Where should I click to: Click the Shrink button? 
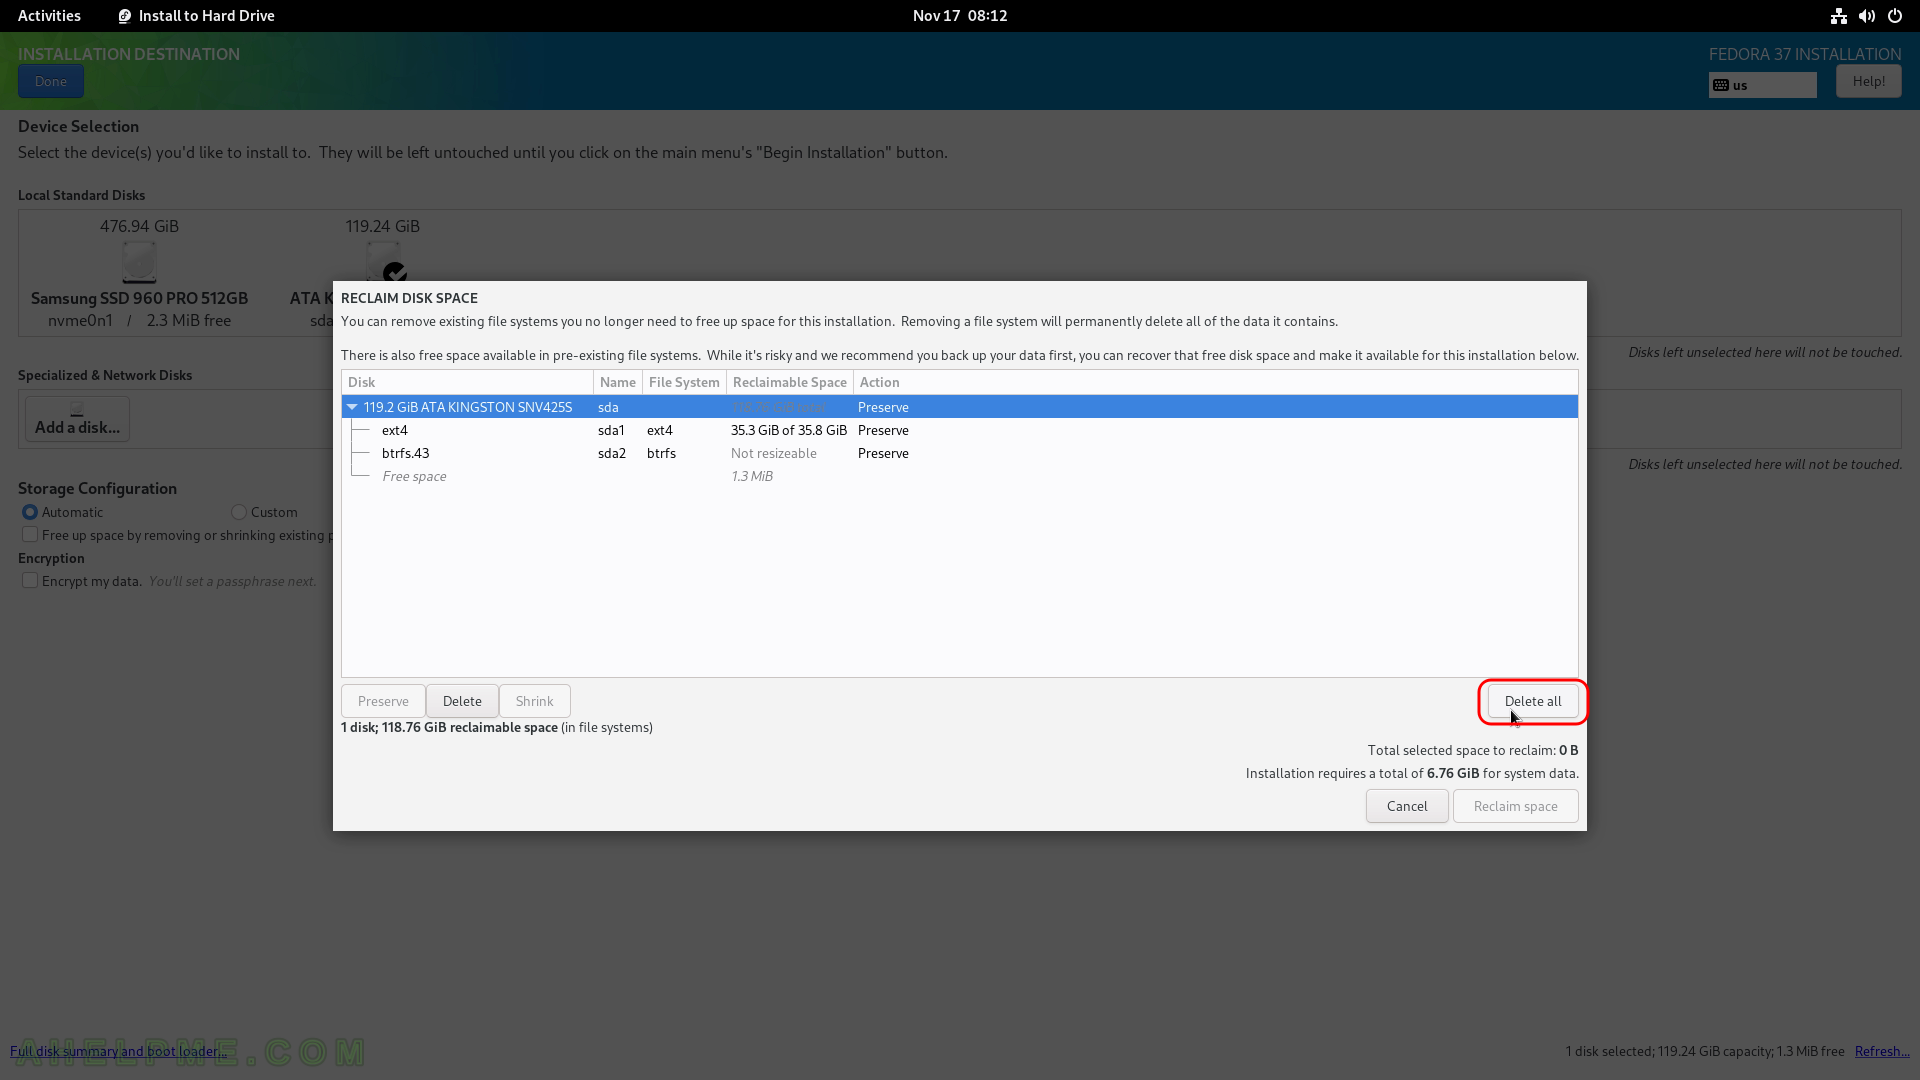[x=534, y=701]
